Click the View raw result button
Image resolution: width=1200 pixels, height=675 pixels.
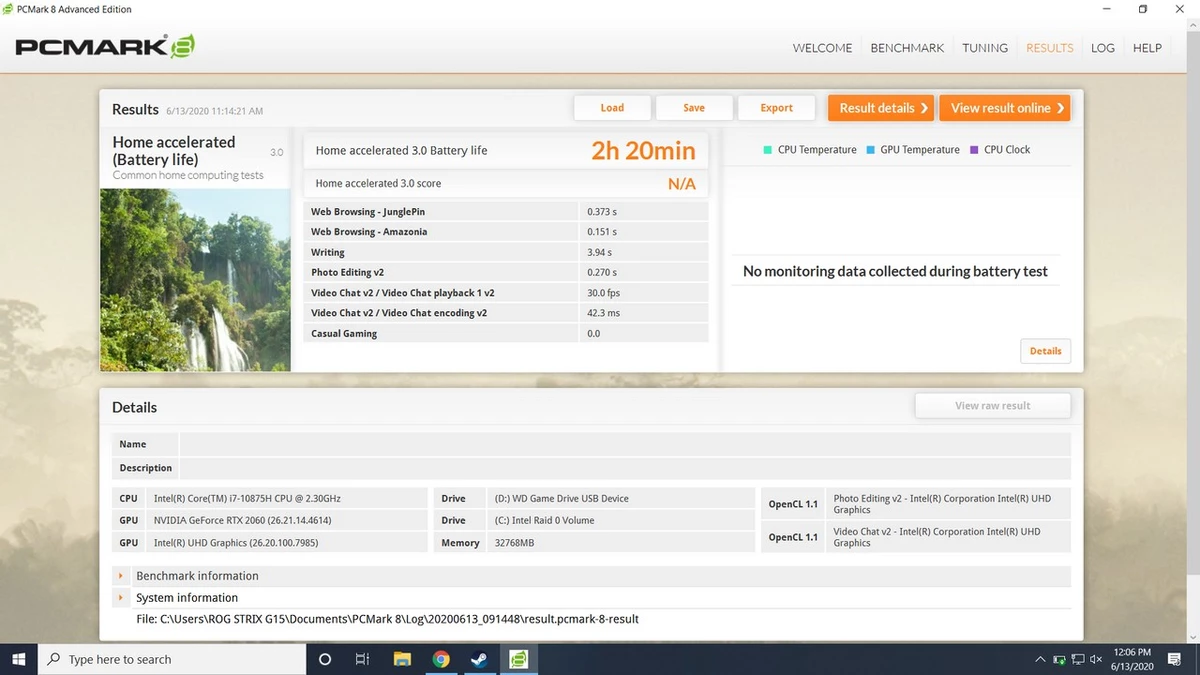tap(992, 405)
